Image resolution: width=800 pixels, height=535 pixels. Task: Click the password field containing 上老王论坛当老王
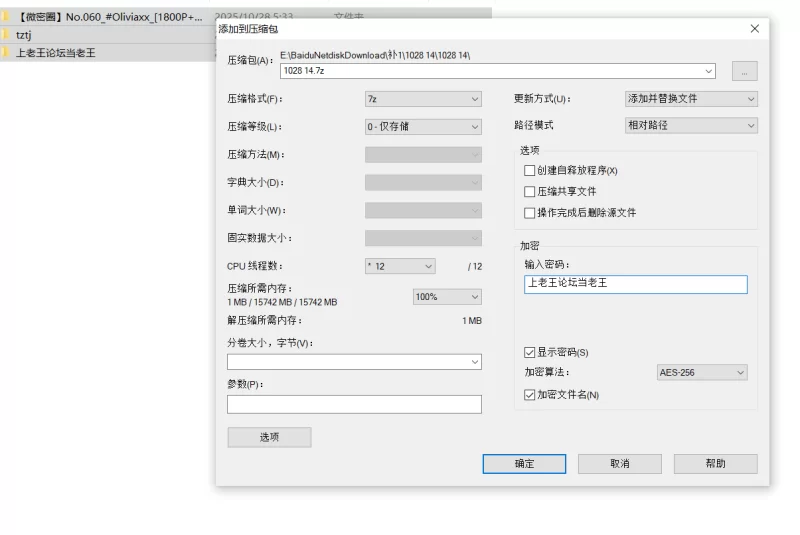[x=636, y=284]
